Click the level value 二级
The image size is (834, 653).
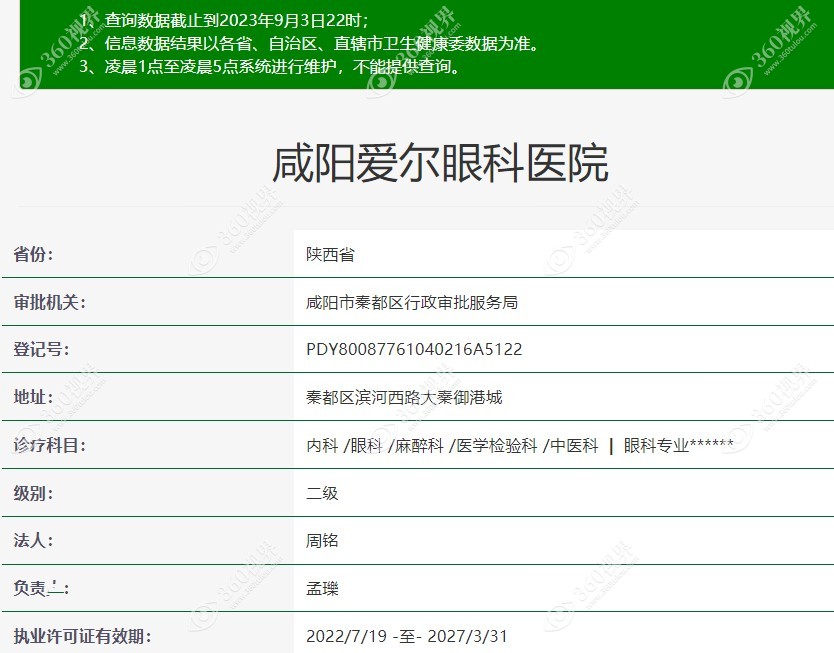pos(322,493)
